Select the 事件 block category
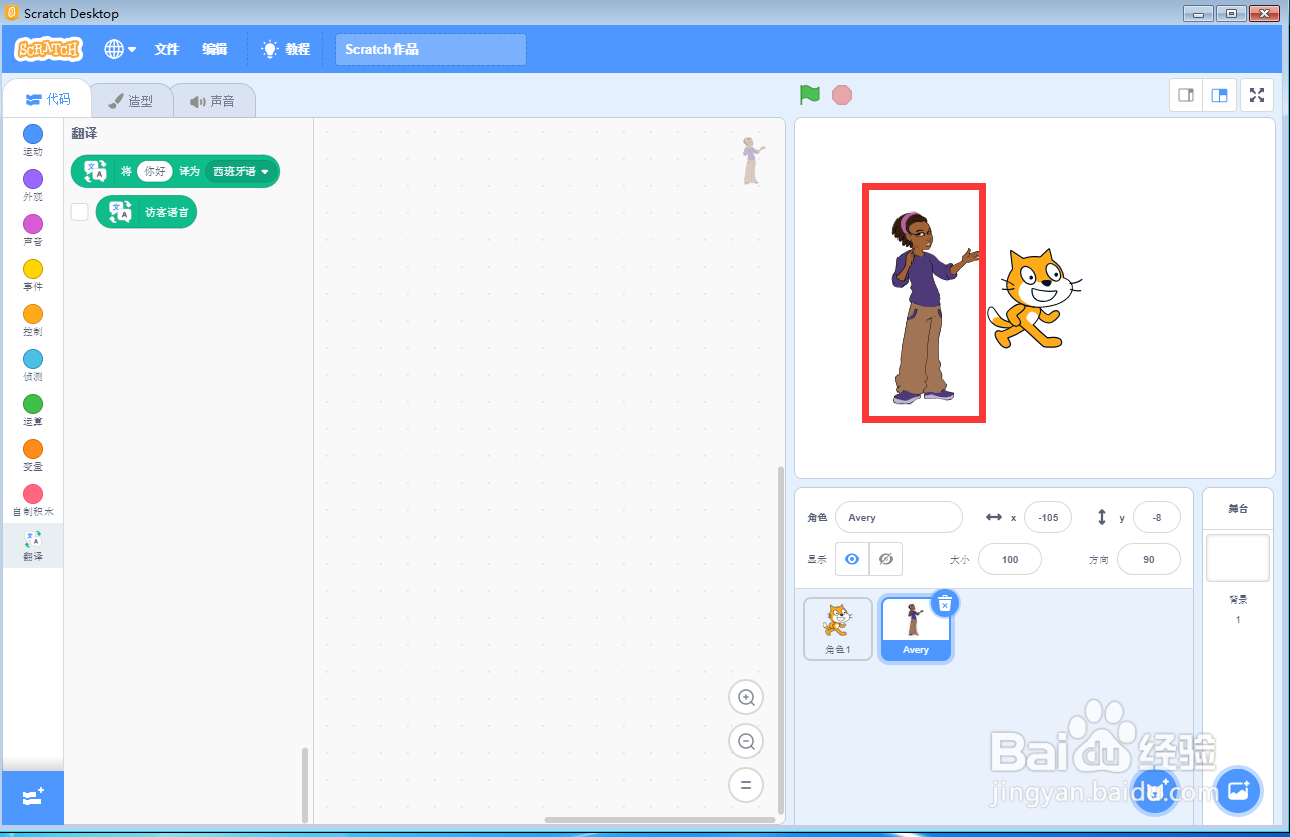Viewport: 1290px width, 837px height. (x=33, y=276)
